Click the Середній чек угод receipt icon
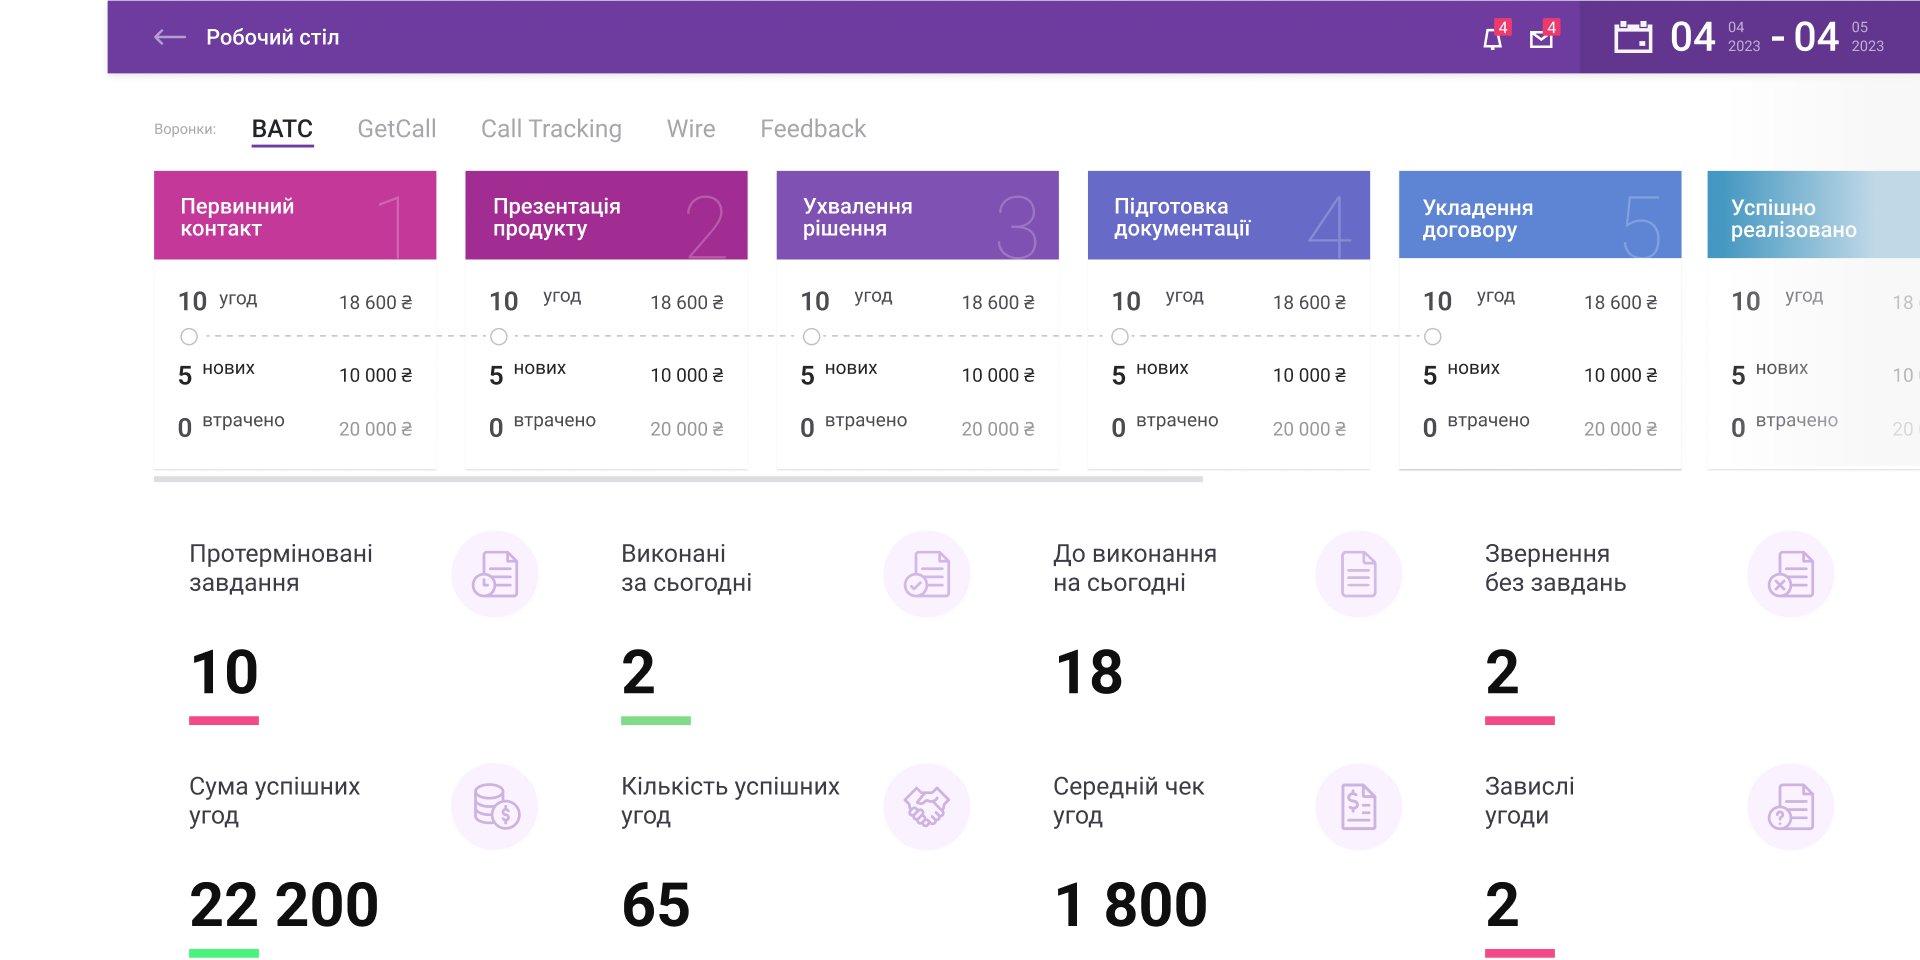 coord(1358,806)
